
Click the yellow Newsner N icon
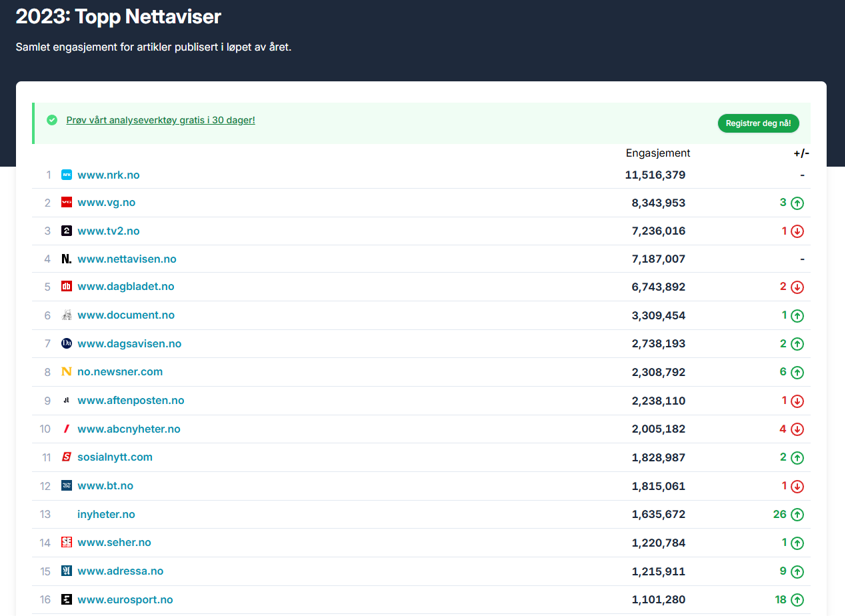click(67, 372)
